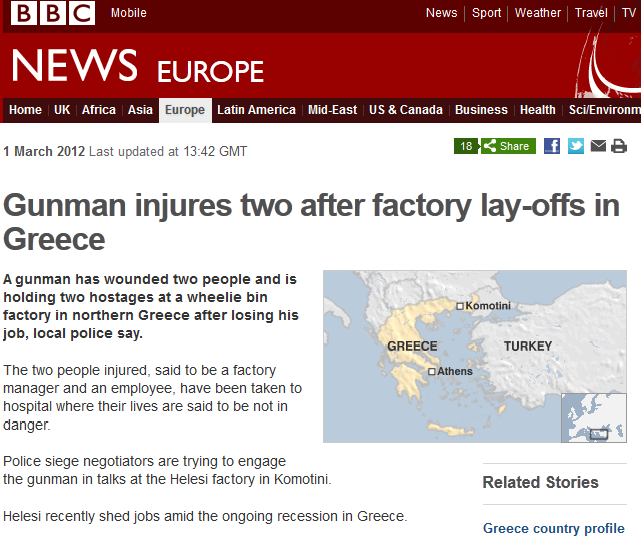Print the page using printer icon
Viewport: 641px width, 537px height.
point(619,146)
